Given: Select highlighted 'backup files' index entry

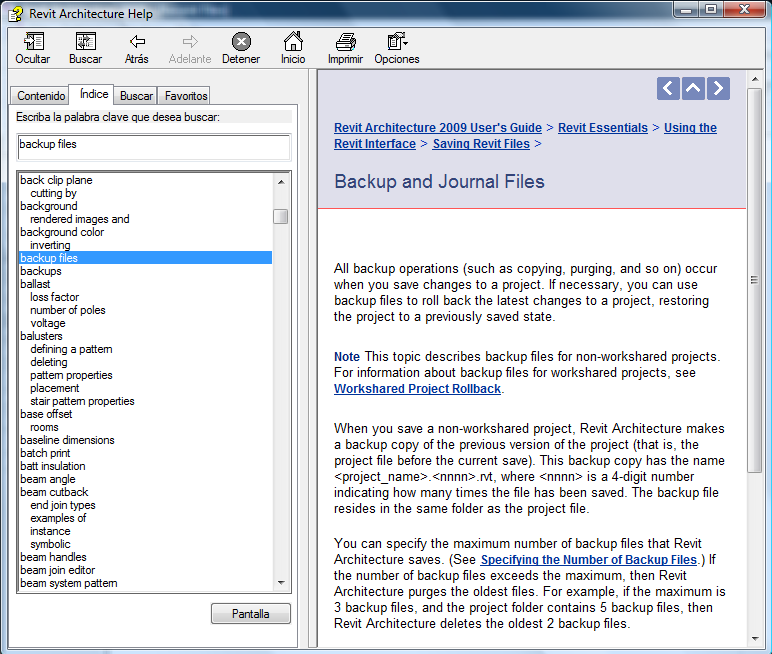Looking at the screenshot, I should 146,258.
